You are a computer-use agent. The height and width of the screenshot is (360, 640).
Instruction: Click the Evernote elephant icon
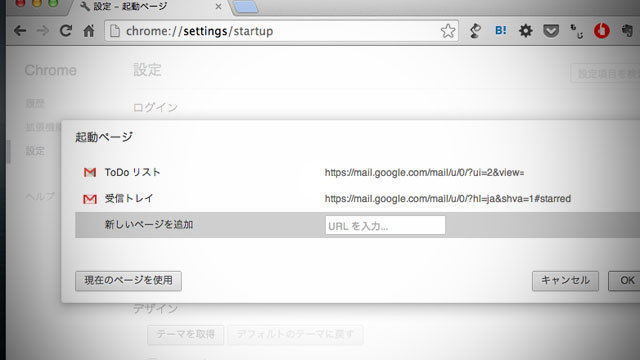coord(627,31)
